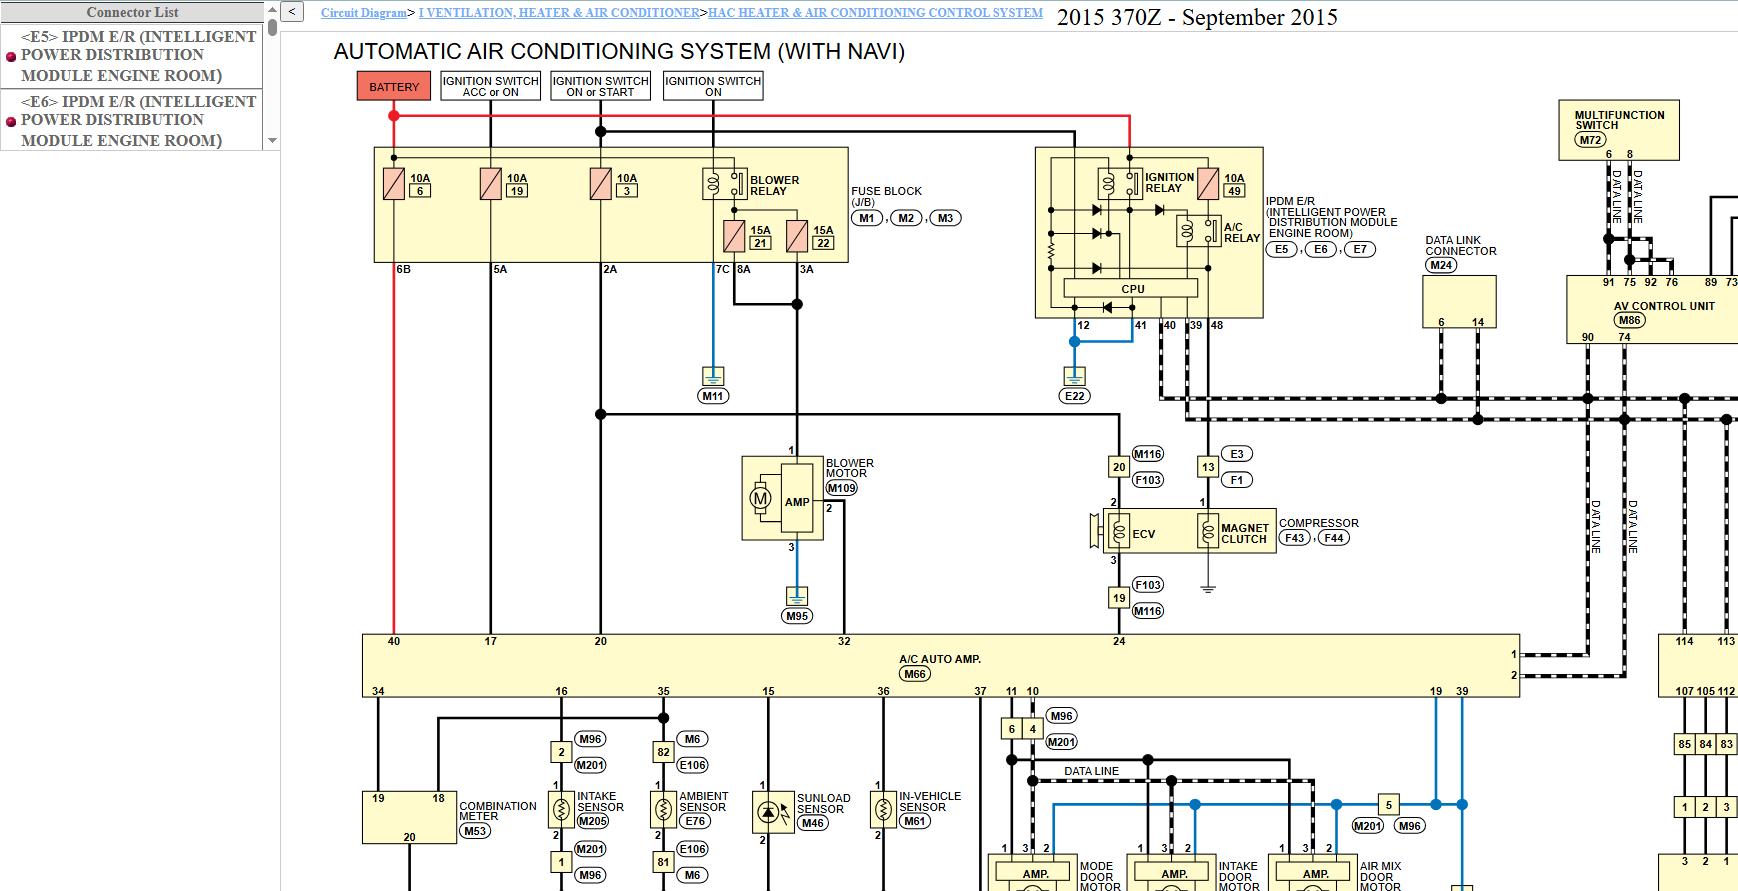Click the 15A fuse number 21 symbol
The height and width of the screenshot is (891, 1738).
coord(734,236)
